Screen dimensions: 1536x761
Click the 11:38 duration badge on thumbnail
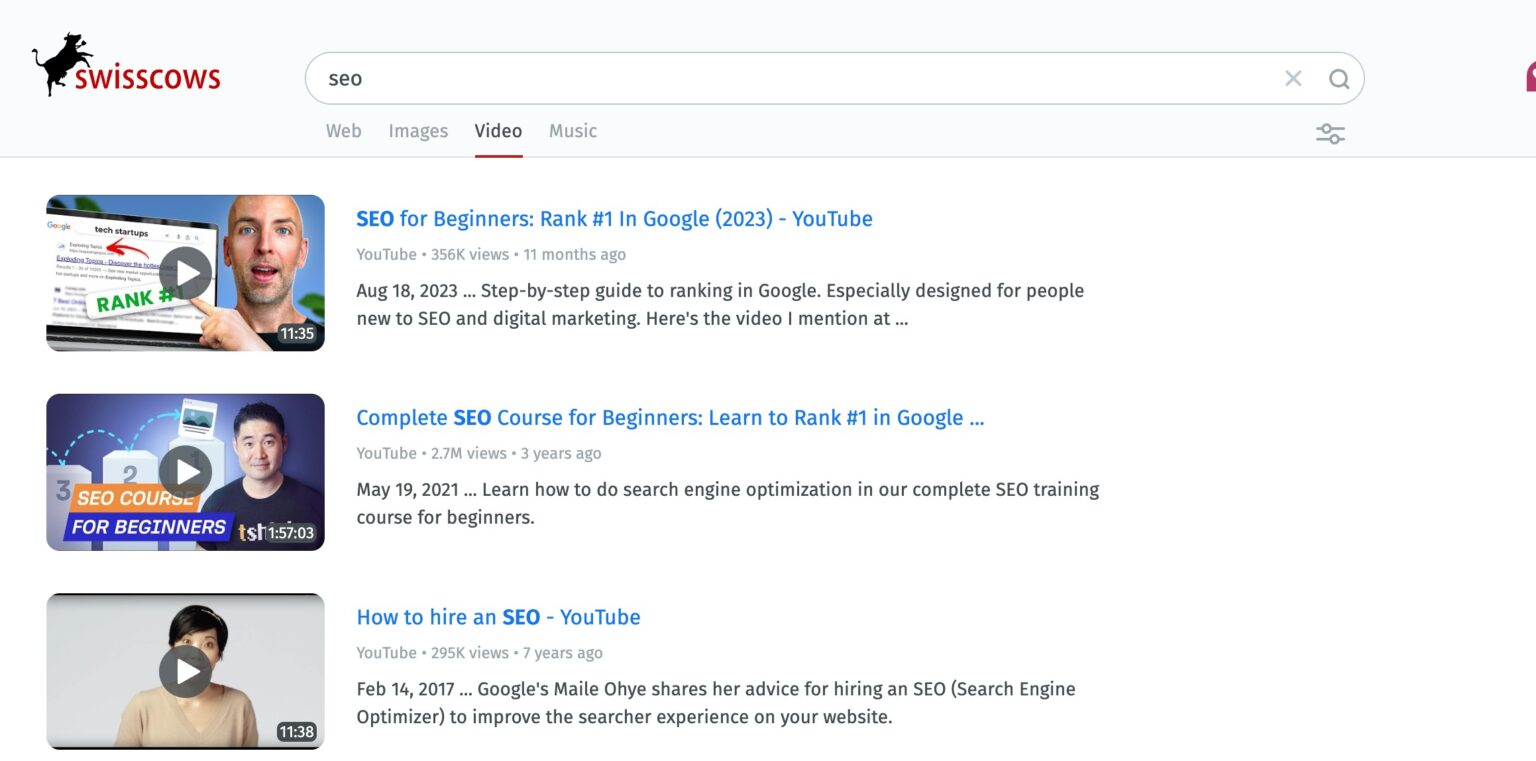[x=297, y=732]
